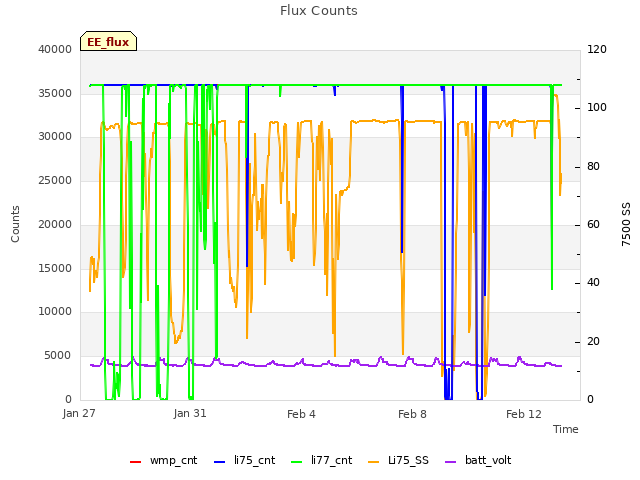Click the EE_flux chart label
640x480 pixels.
(108, 42)
